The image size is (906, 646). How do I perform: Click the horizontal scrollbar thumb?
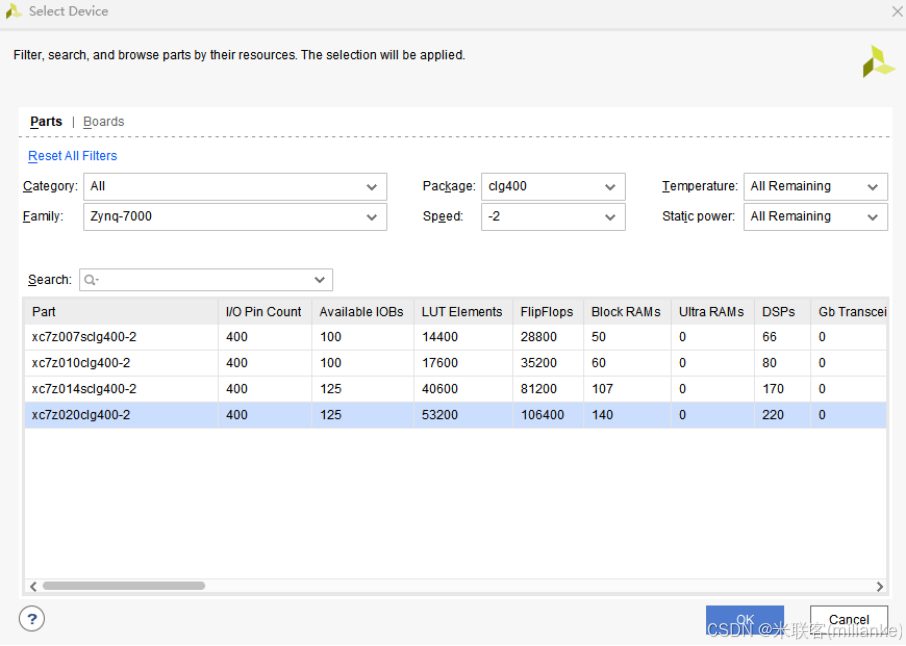pos(124,586)
